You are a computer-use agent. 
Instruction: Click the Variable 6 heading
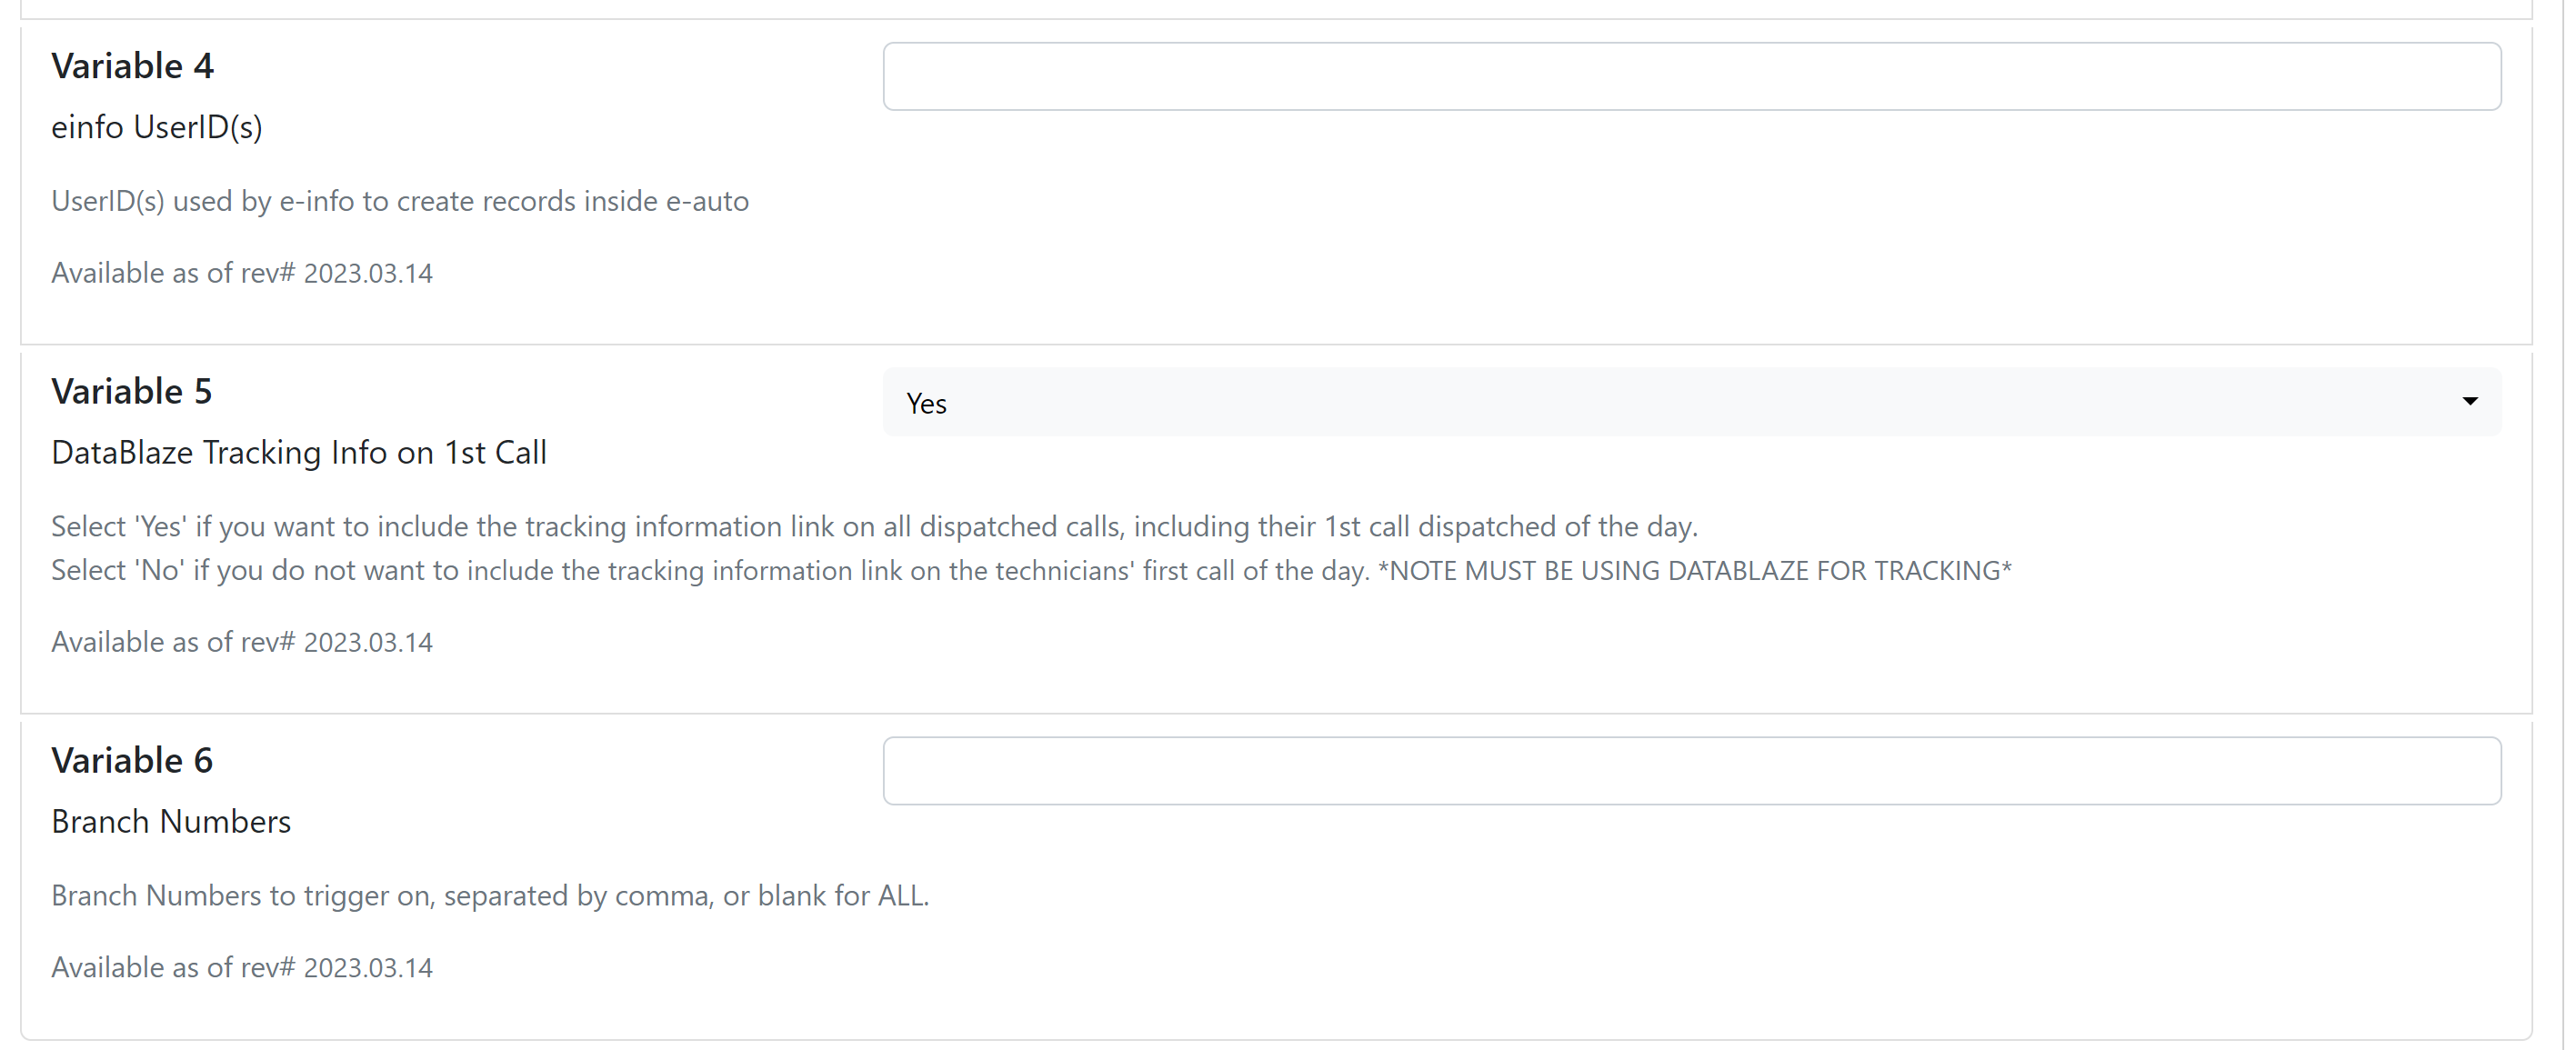pos(132,761)
